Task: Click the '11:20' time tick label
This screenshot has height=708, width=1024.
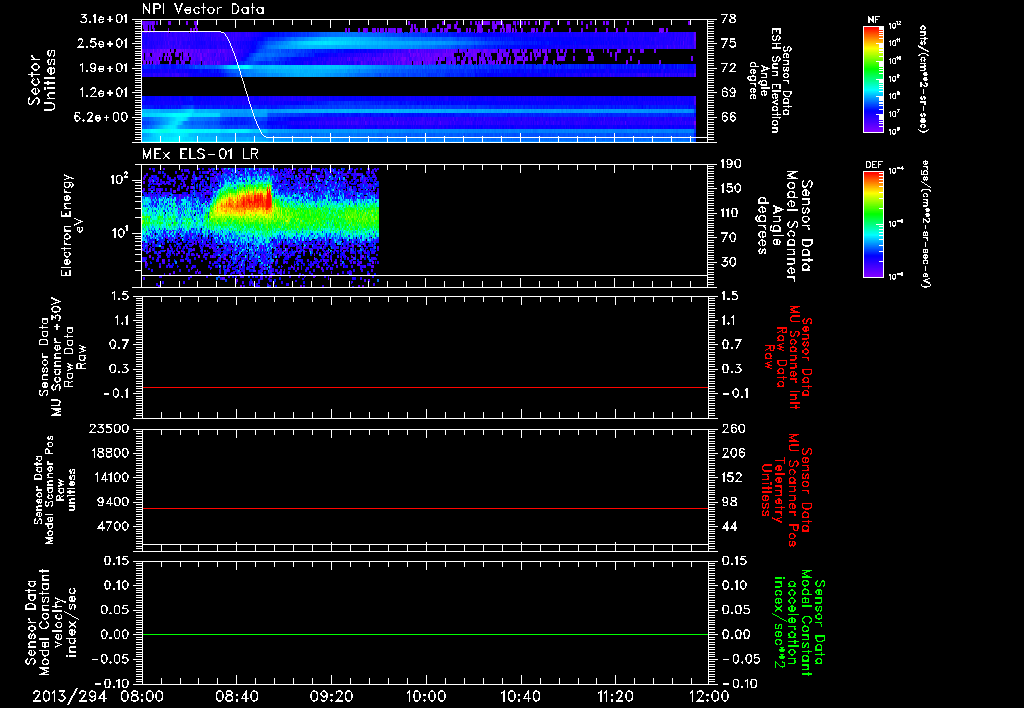Action: pos(615,696)
